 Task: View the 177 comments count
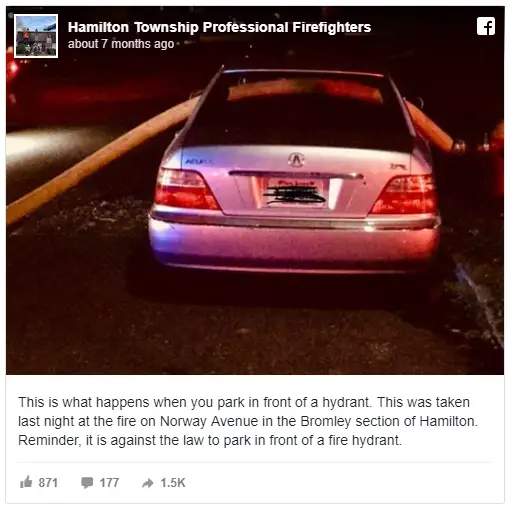109,482
